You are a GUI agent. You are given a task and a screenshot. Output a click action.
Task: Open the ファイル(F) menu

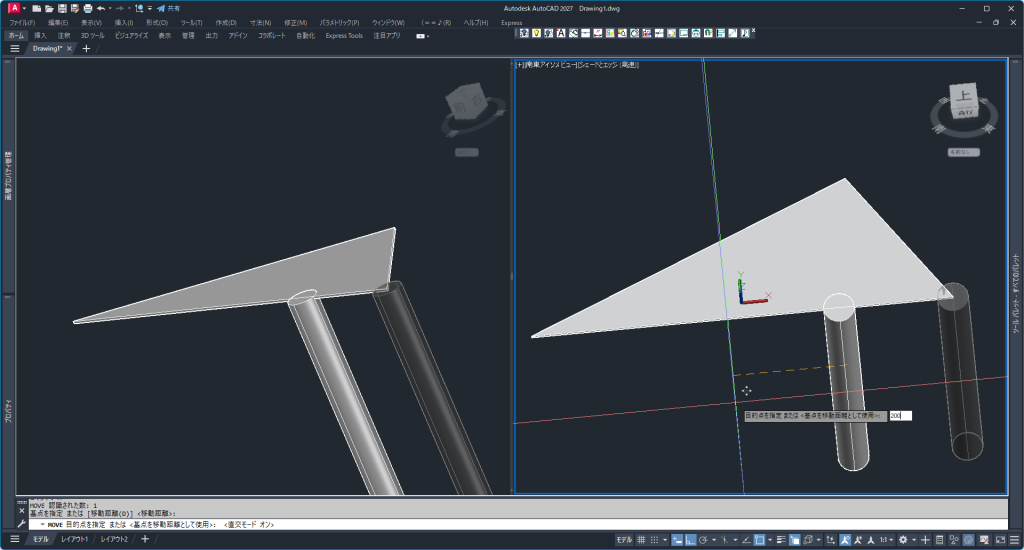click(22, 22)
